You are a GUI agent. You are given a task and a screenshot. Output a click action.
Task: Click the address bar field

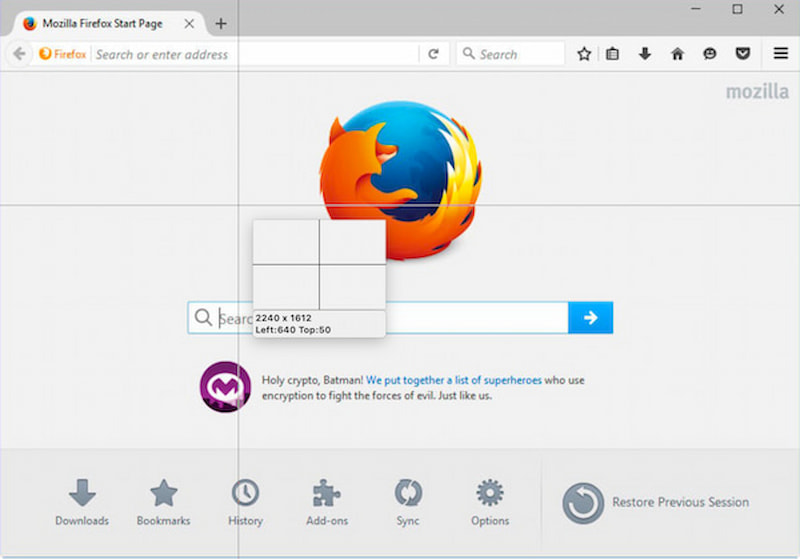click(250, 54)
